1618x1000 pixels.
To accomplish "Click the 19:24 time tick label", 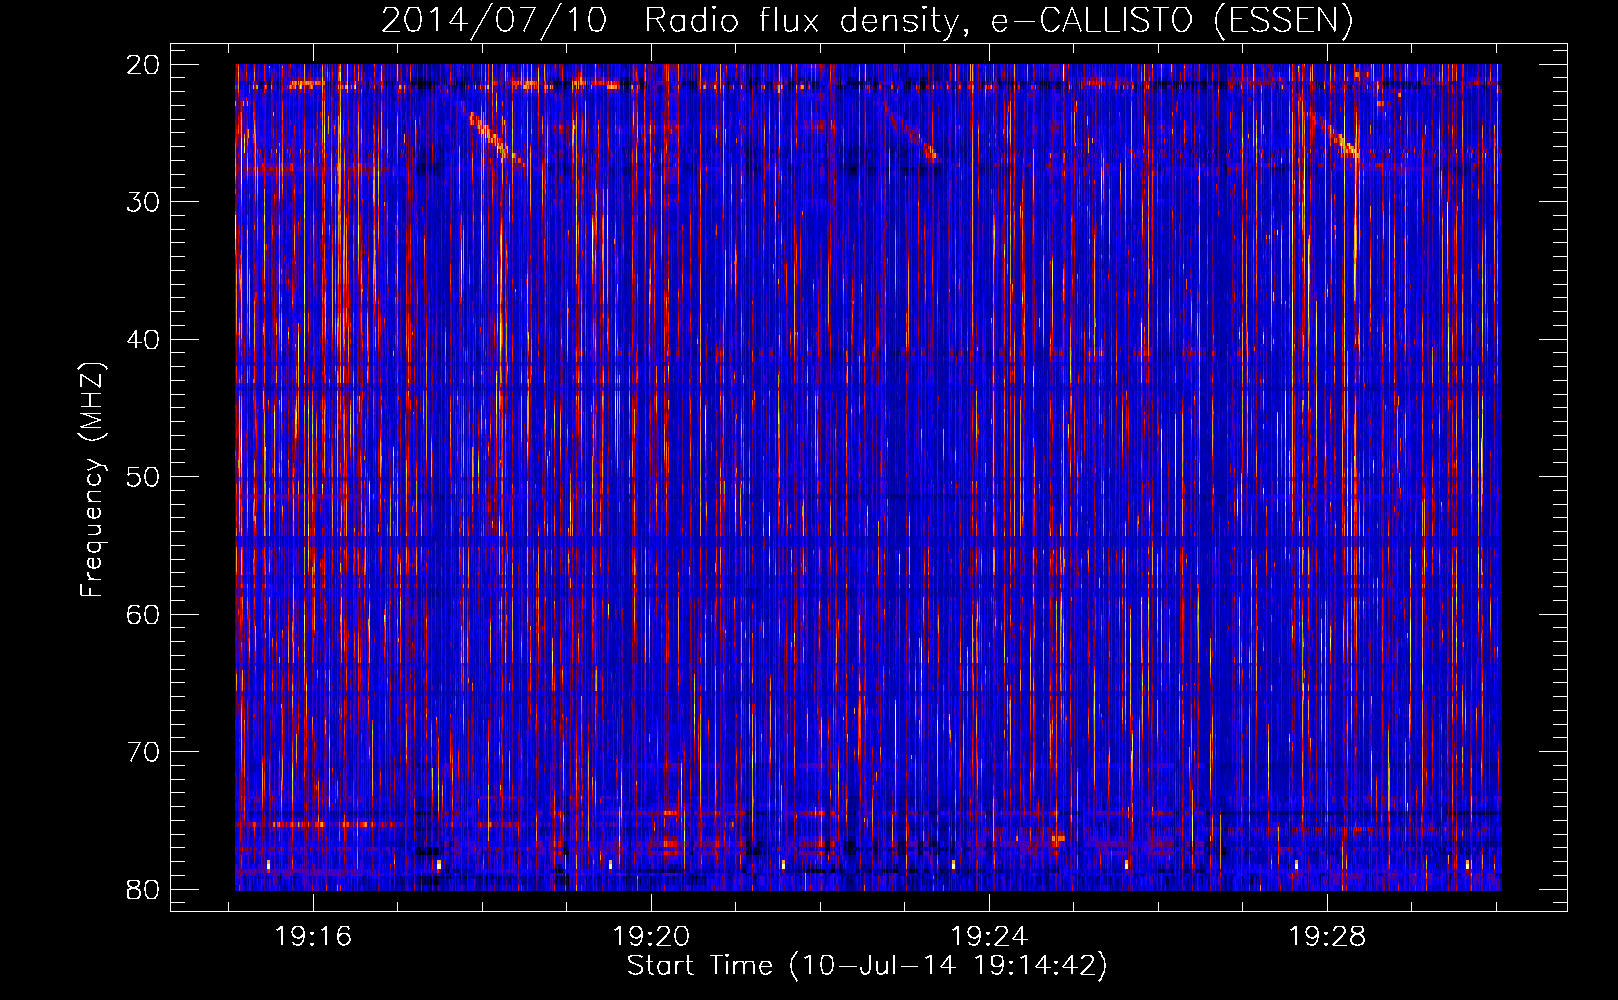I will 989,937.
